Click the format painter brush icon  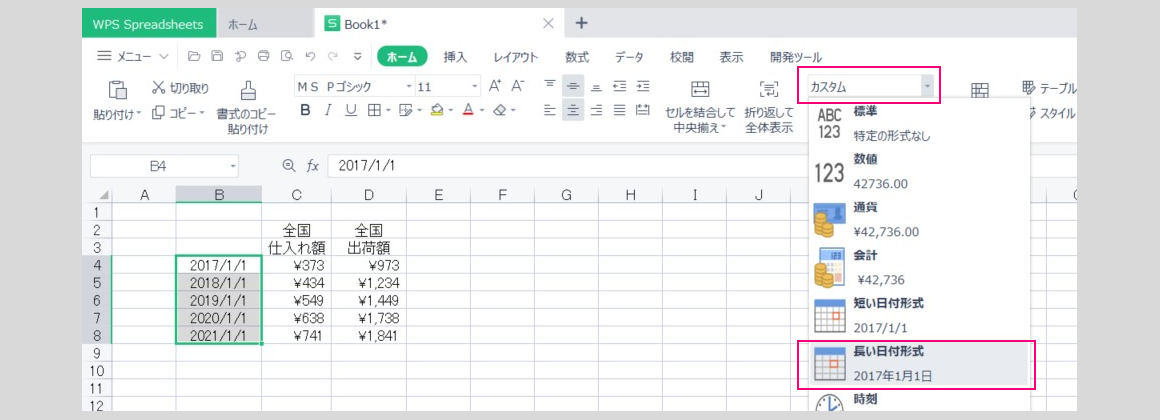click(x=248, y=90)
